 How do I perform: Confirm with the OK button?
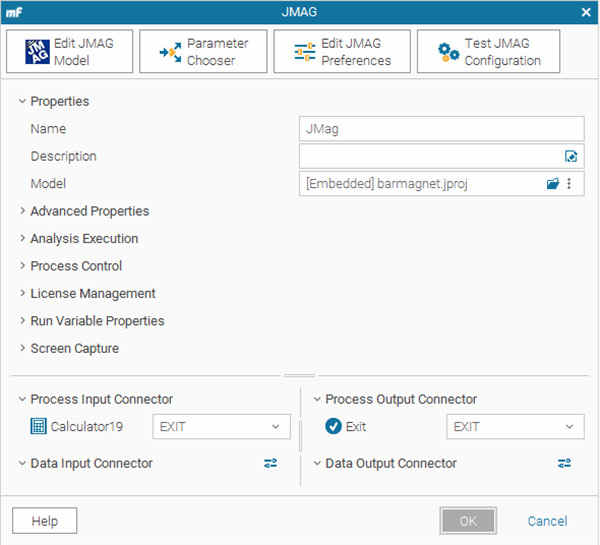468,521
